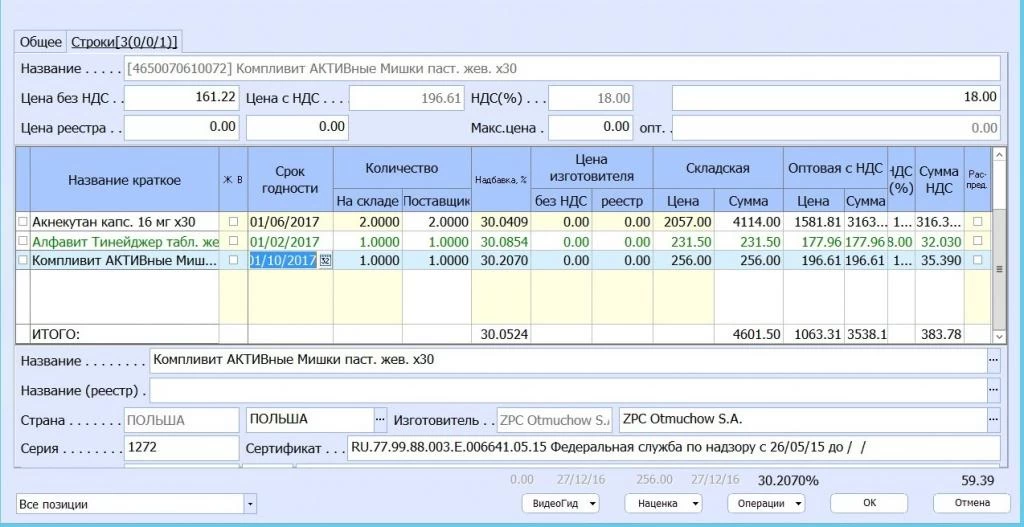Click total warehouse sum 4601.50
This screenshot has width=1024, height=527.
tap(748, 334)
